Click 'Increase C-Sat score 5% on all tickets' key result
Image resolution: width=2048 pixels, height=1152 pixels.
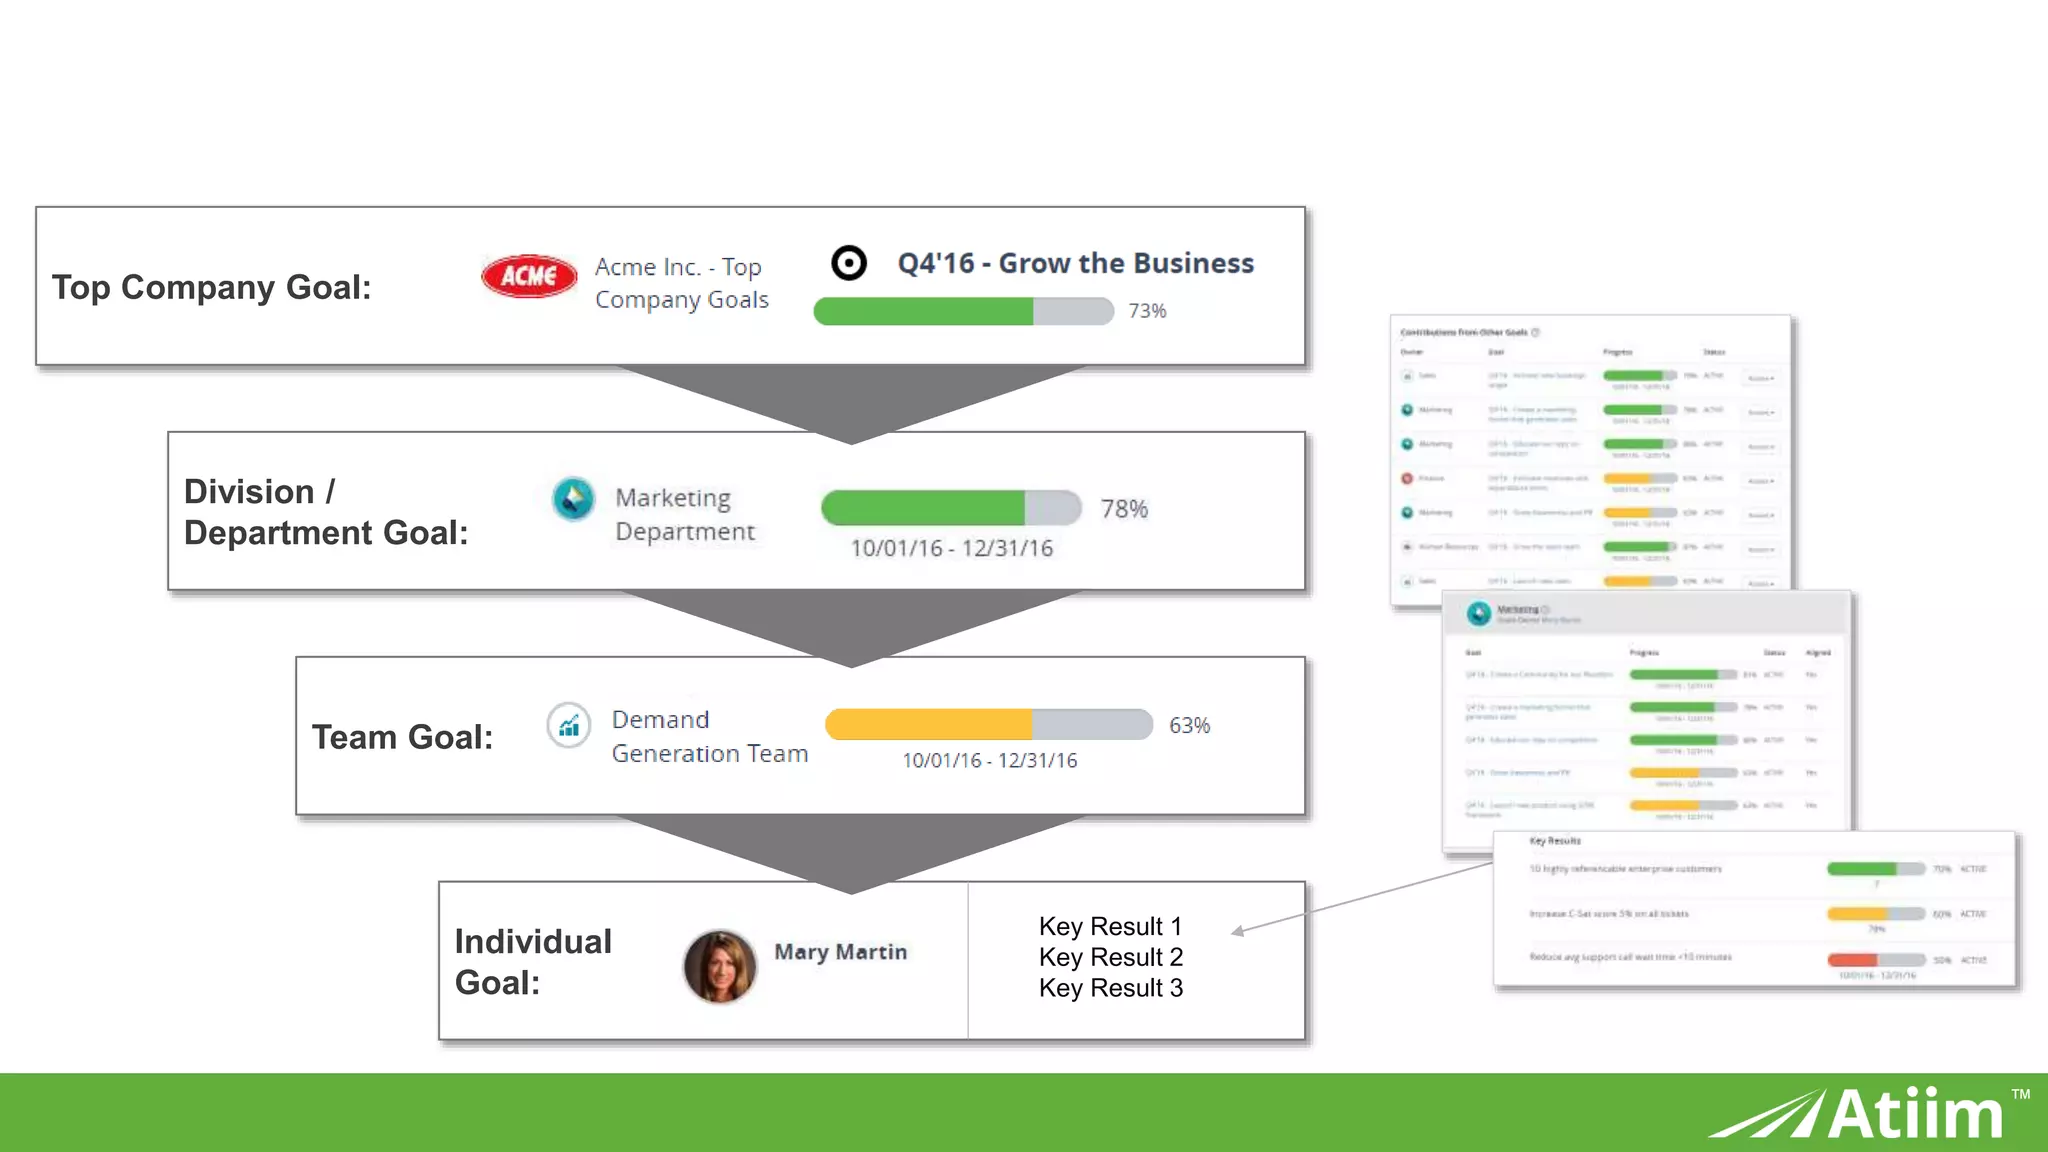click(x=1608, y=914)
